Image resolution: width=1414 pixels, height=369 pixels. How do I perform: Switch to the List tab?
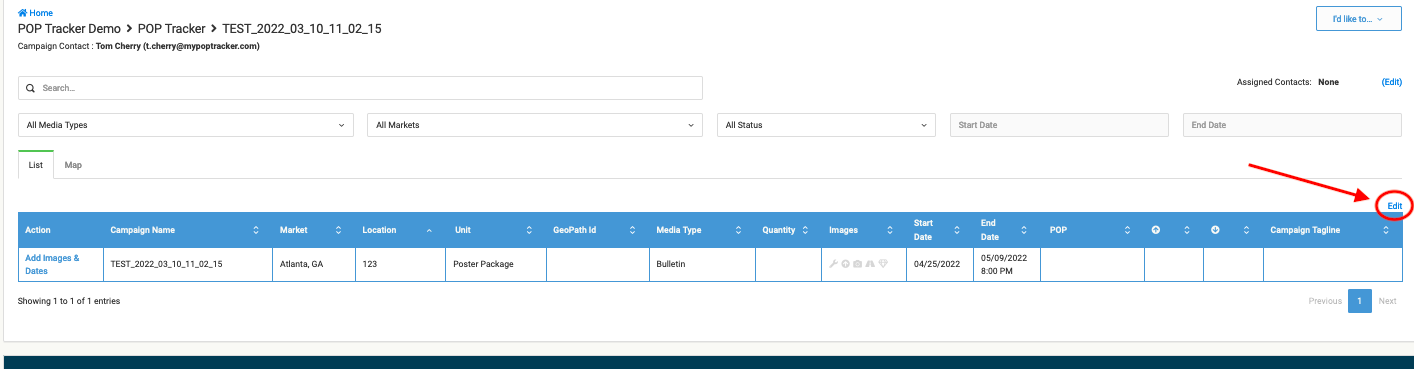[35, 165]
